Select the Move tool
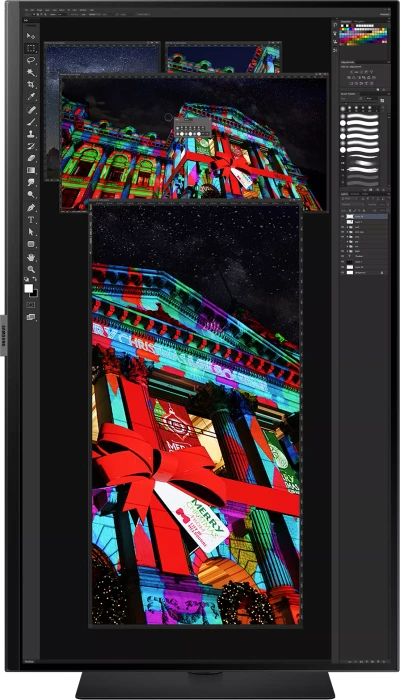Viewport: 400px width, 700px height. click(31, 36)
